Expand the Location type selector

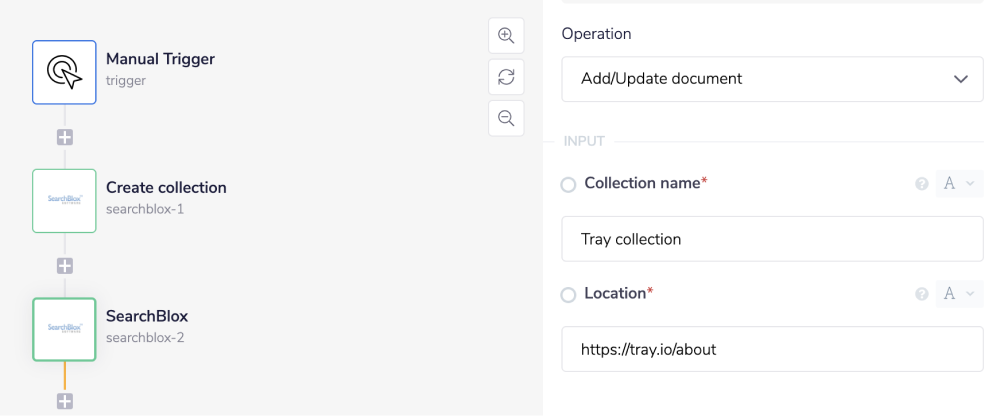[x=959, y=294]
